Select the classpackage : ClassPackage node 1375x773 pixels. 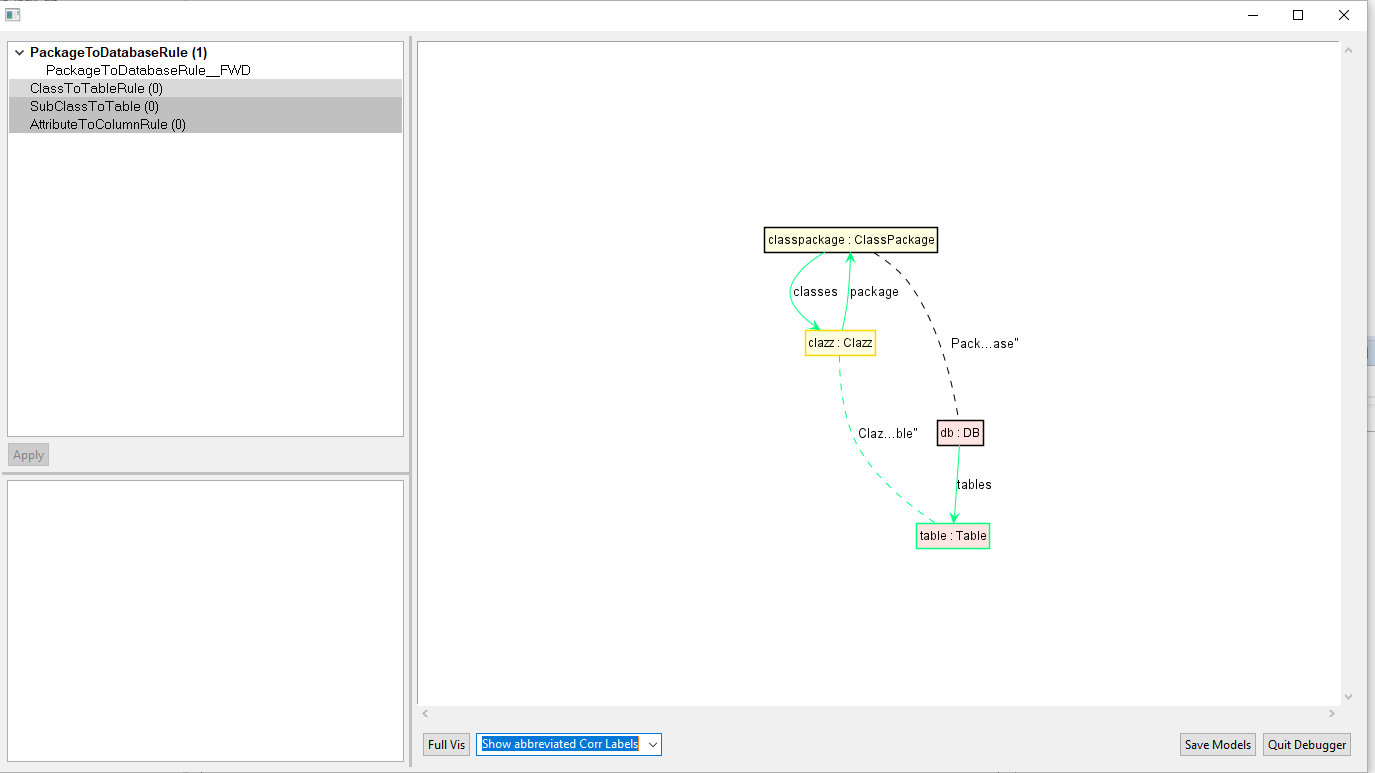pos(850,239)
